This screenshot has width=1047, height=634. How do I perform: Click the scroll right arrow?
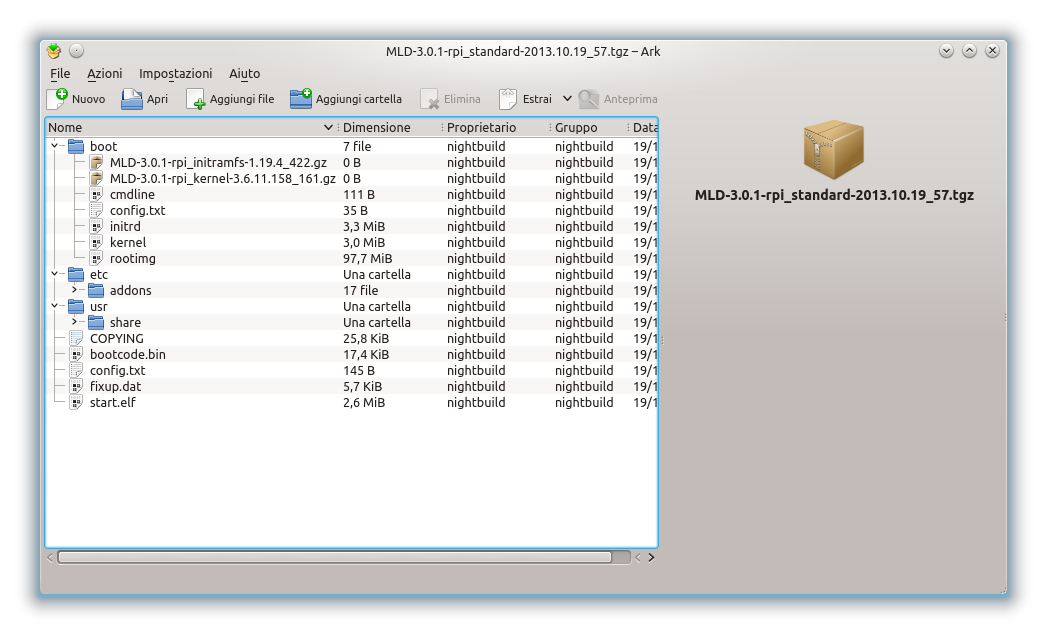pos(651,557)
